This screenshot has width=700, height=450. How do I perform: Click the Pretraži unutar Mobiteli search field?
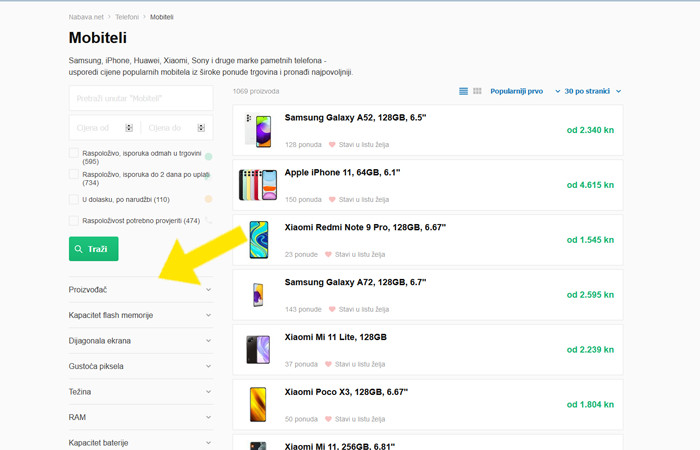(141, 98)
